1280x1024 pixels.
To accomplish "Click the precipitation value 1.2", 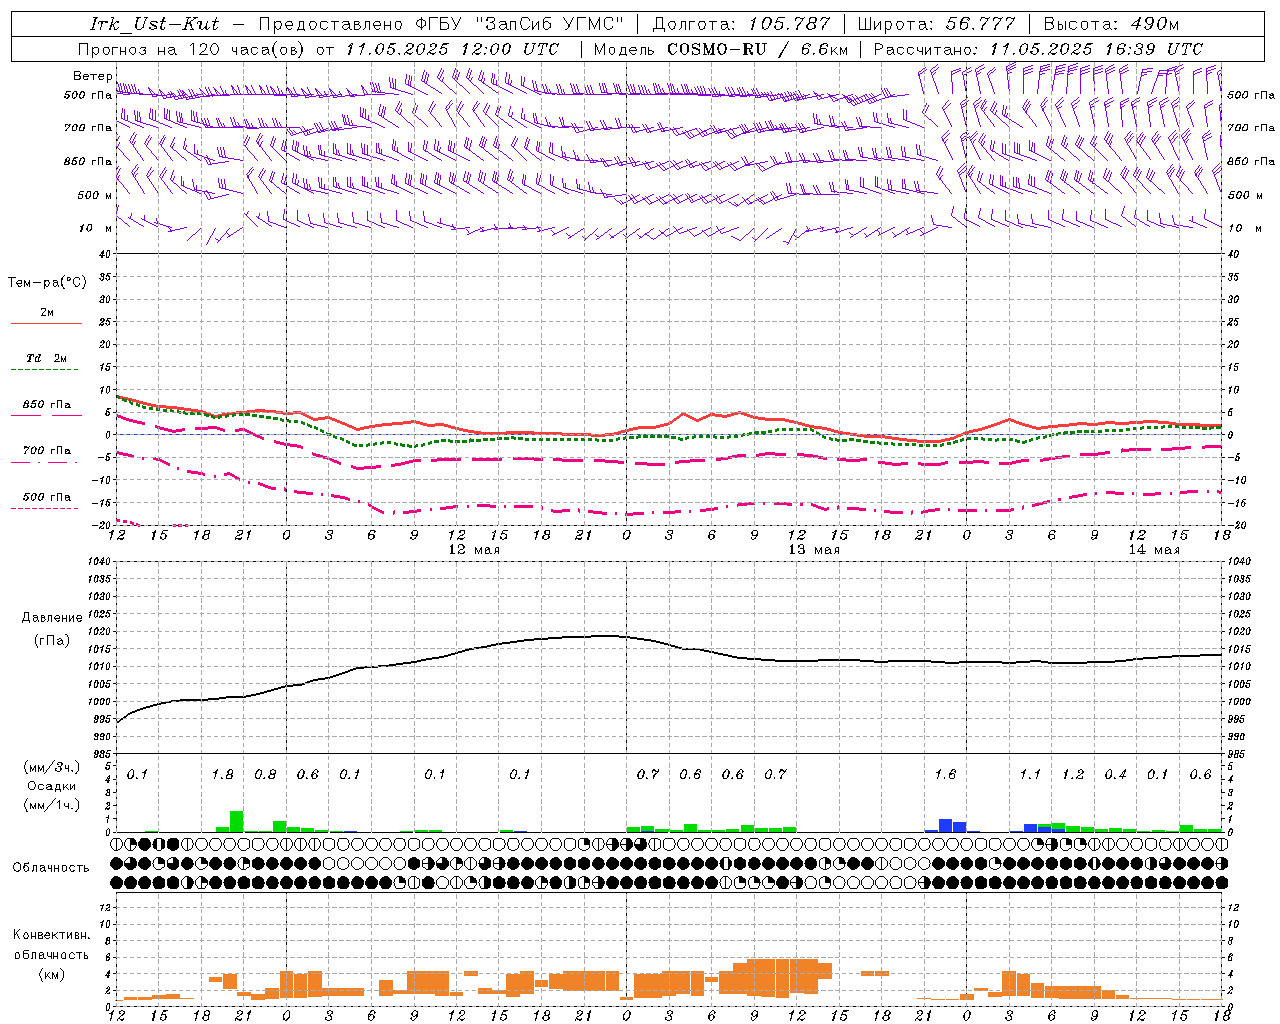I will (x=1073, y=775).
